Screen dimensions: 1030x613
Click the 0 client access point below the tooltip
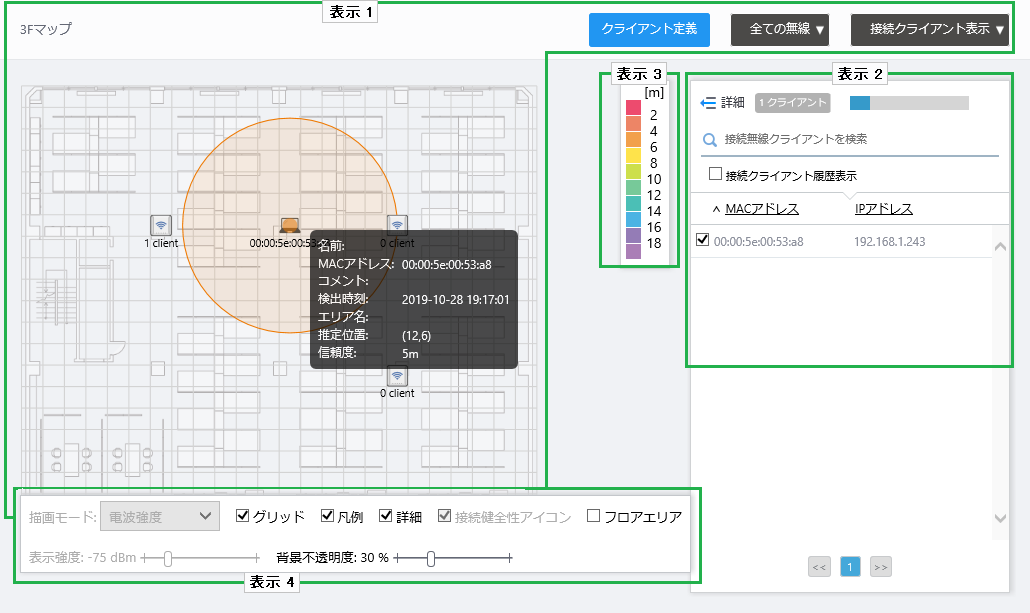tap(397, 376)
